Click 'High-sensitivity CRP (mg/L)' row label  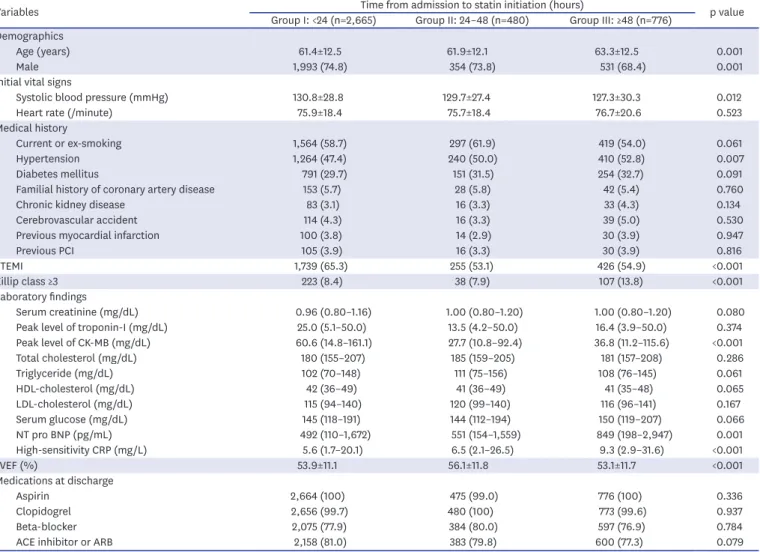pyautogui.click(x=81, y=450)
